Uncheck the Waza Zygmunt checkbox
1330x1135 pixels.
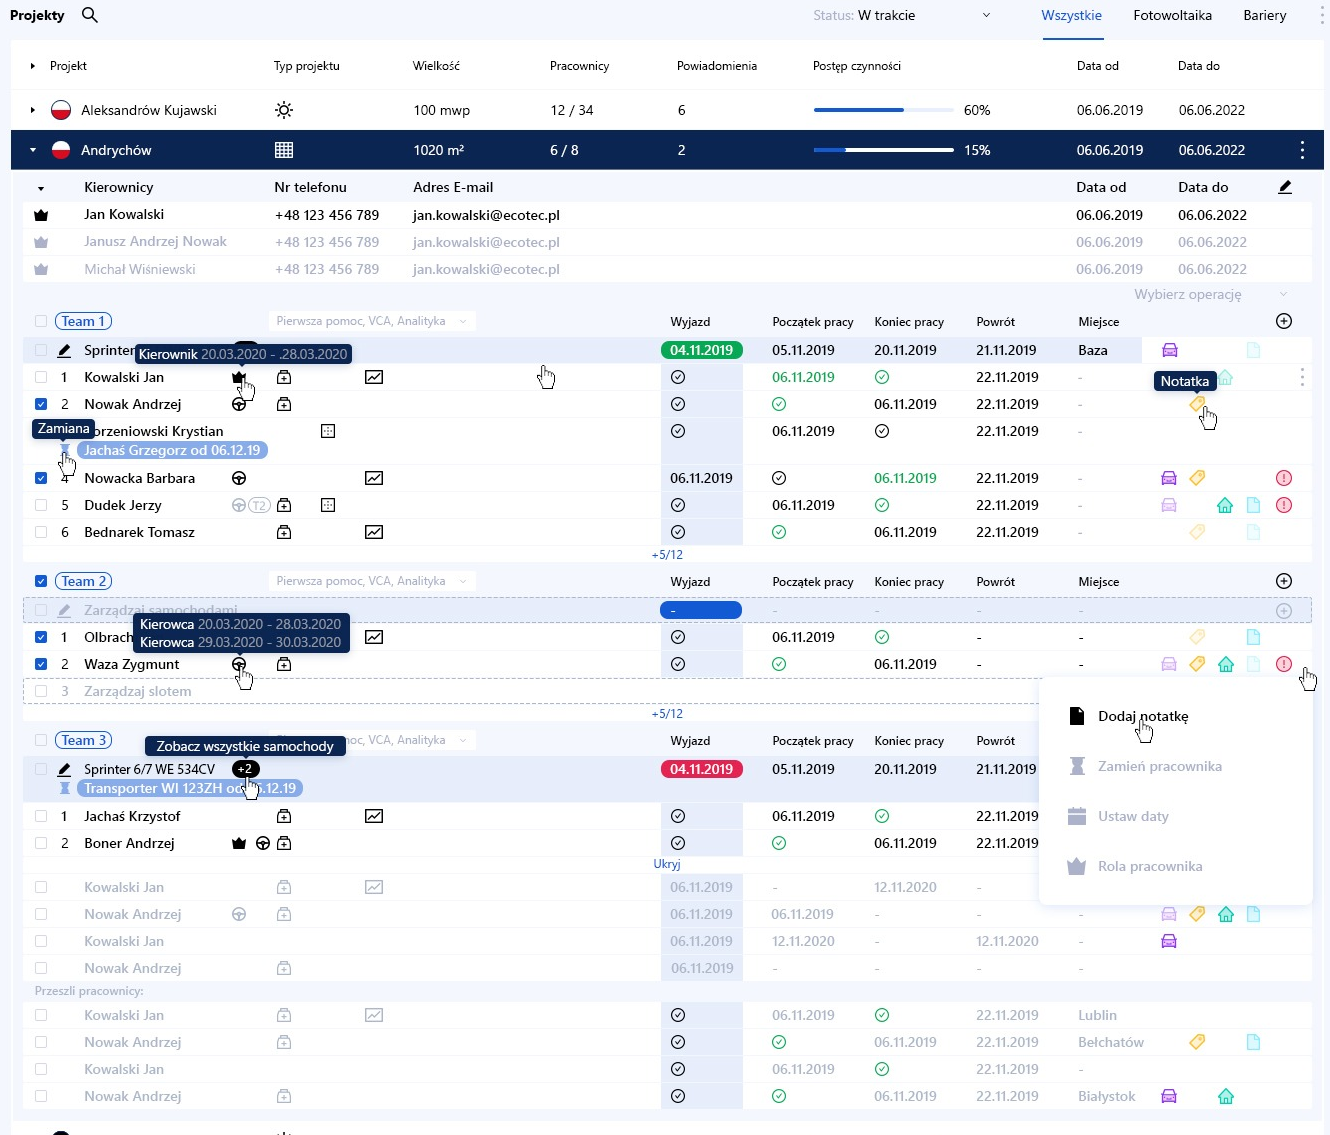(x=41, y=664)
